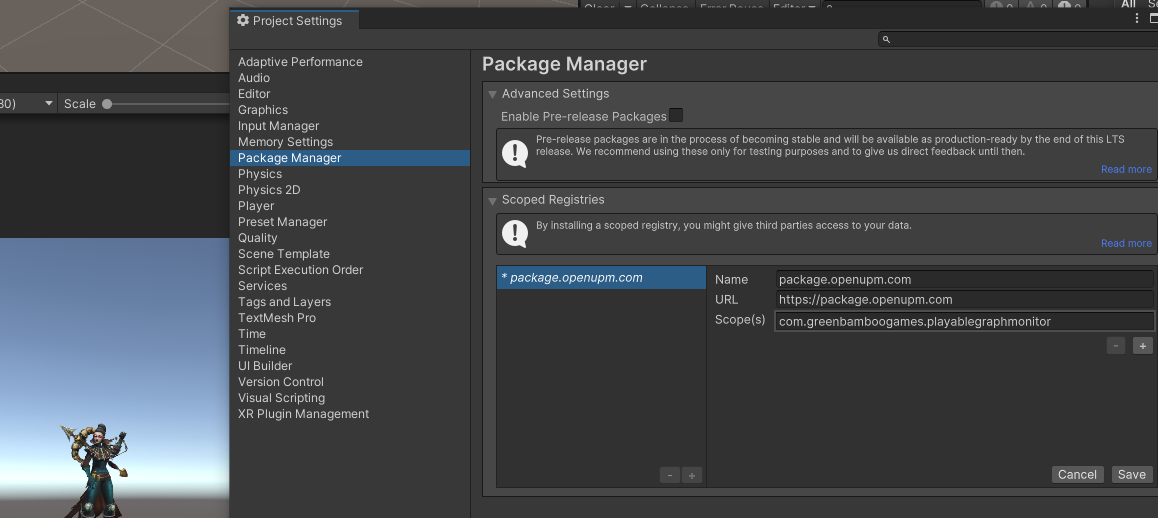Click the magnifier icon in settings search
The image size is (1158, 518).
click(x=886, y=40)
